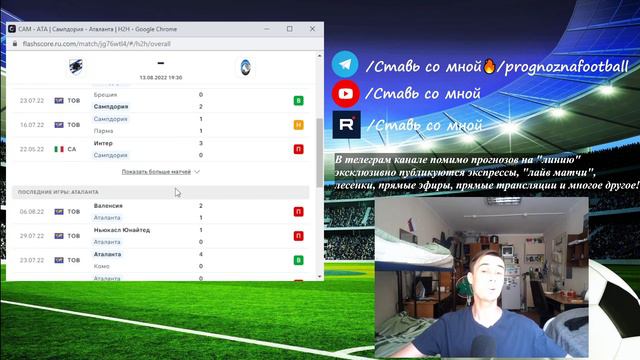
Task: Click red П badge for Ньюкасл Юнайтед match
Action: [x=298, y=236]
